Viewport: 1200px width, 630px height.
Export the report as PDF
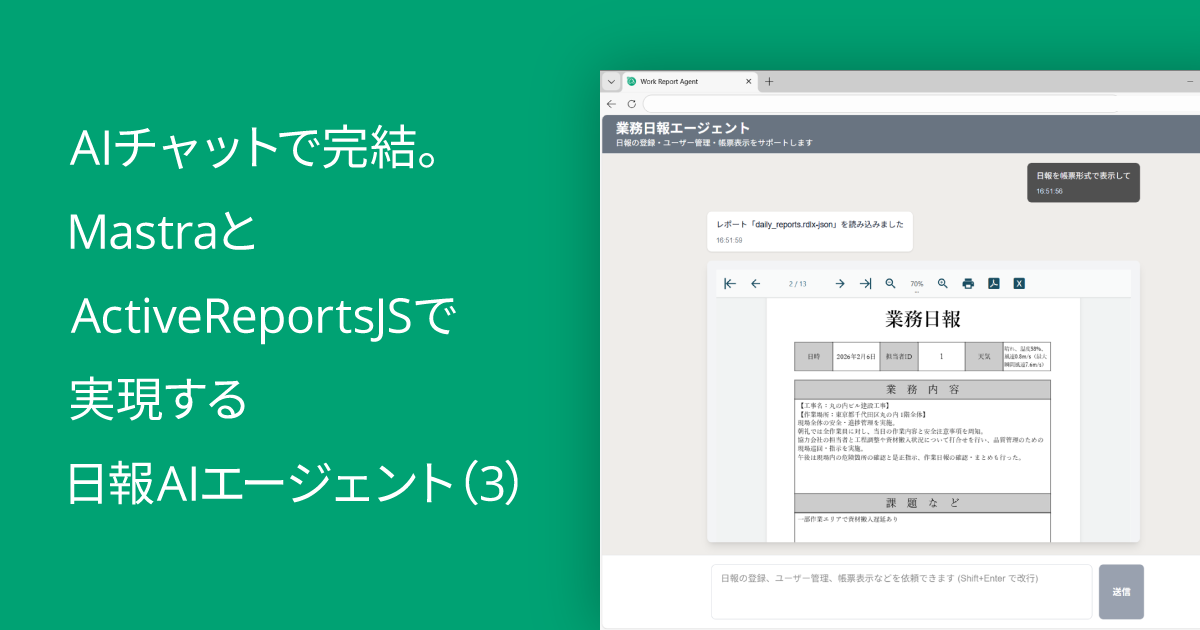pos(994,283)
